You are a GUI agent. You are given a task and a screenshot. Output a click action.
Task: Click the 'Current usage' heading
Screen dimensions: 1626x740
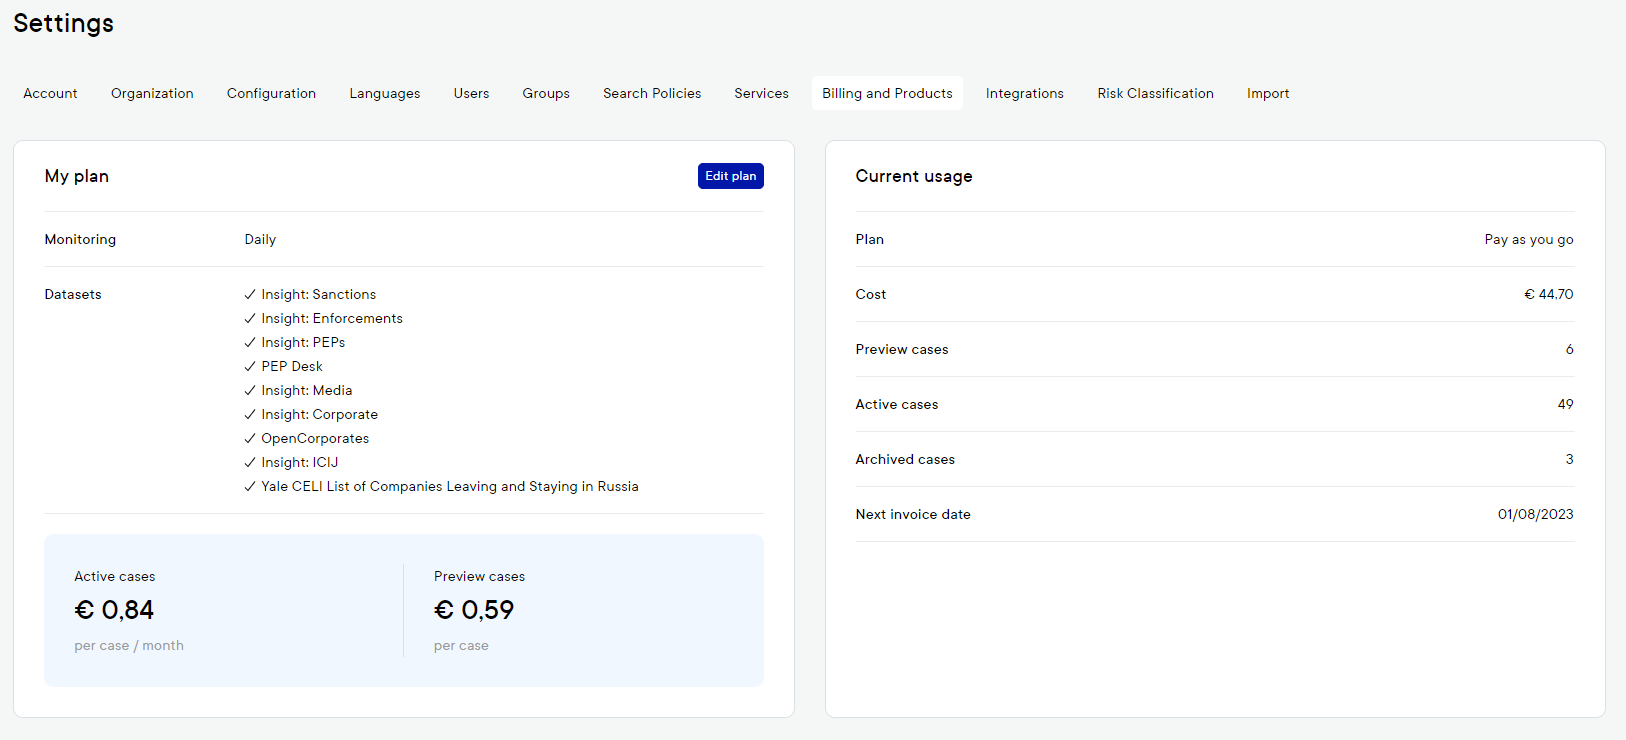pos(914,176)
